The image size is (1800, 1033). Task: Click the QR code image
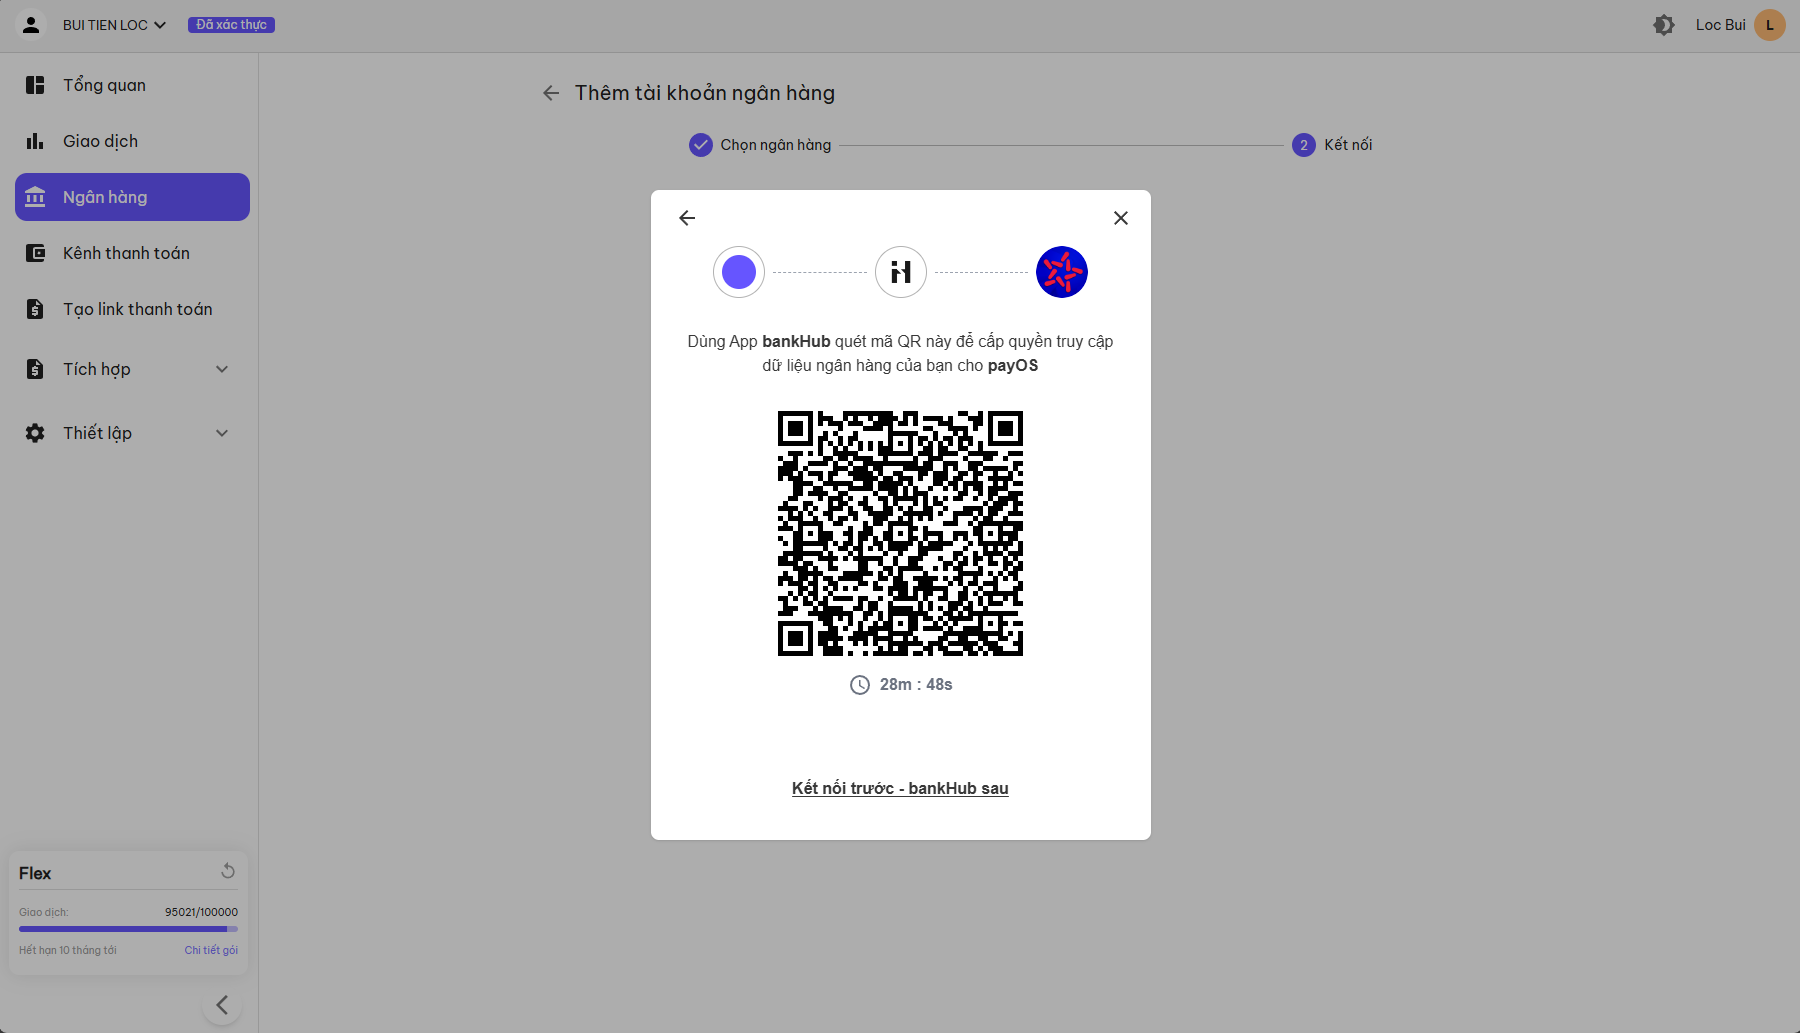900,533
